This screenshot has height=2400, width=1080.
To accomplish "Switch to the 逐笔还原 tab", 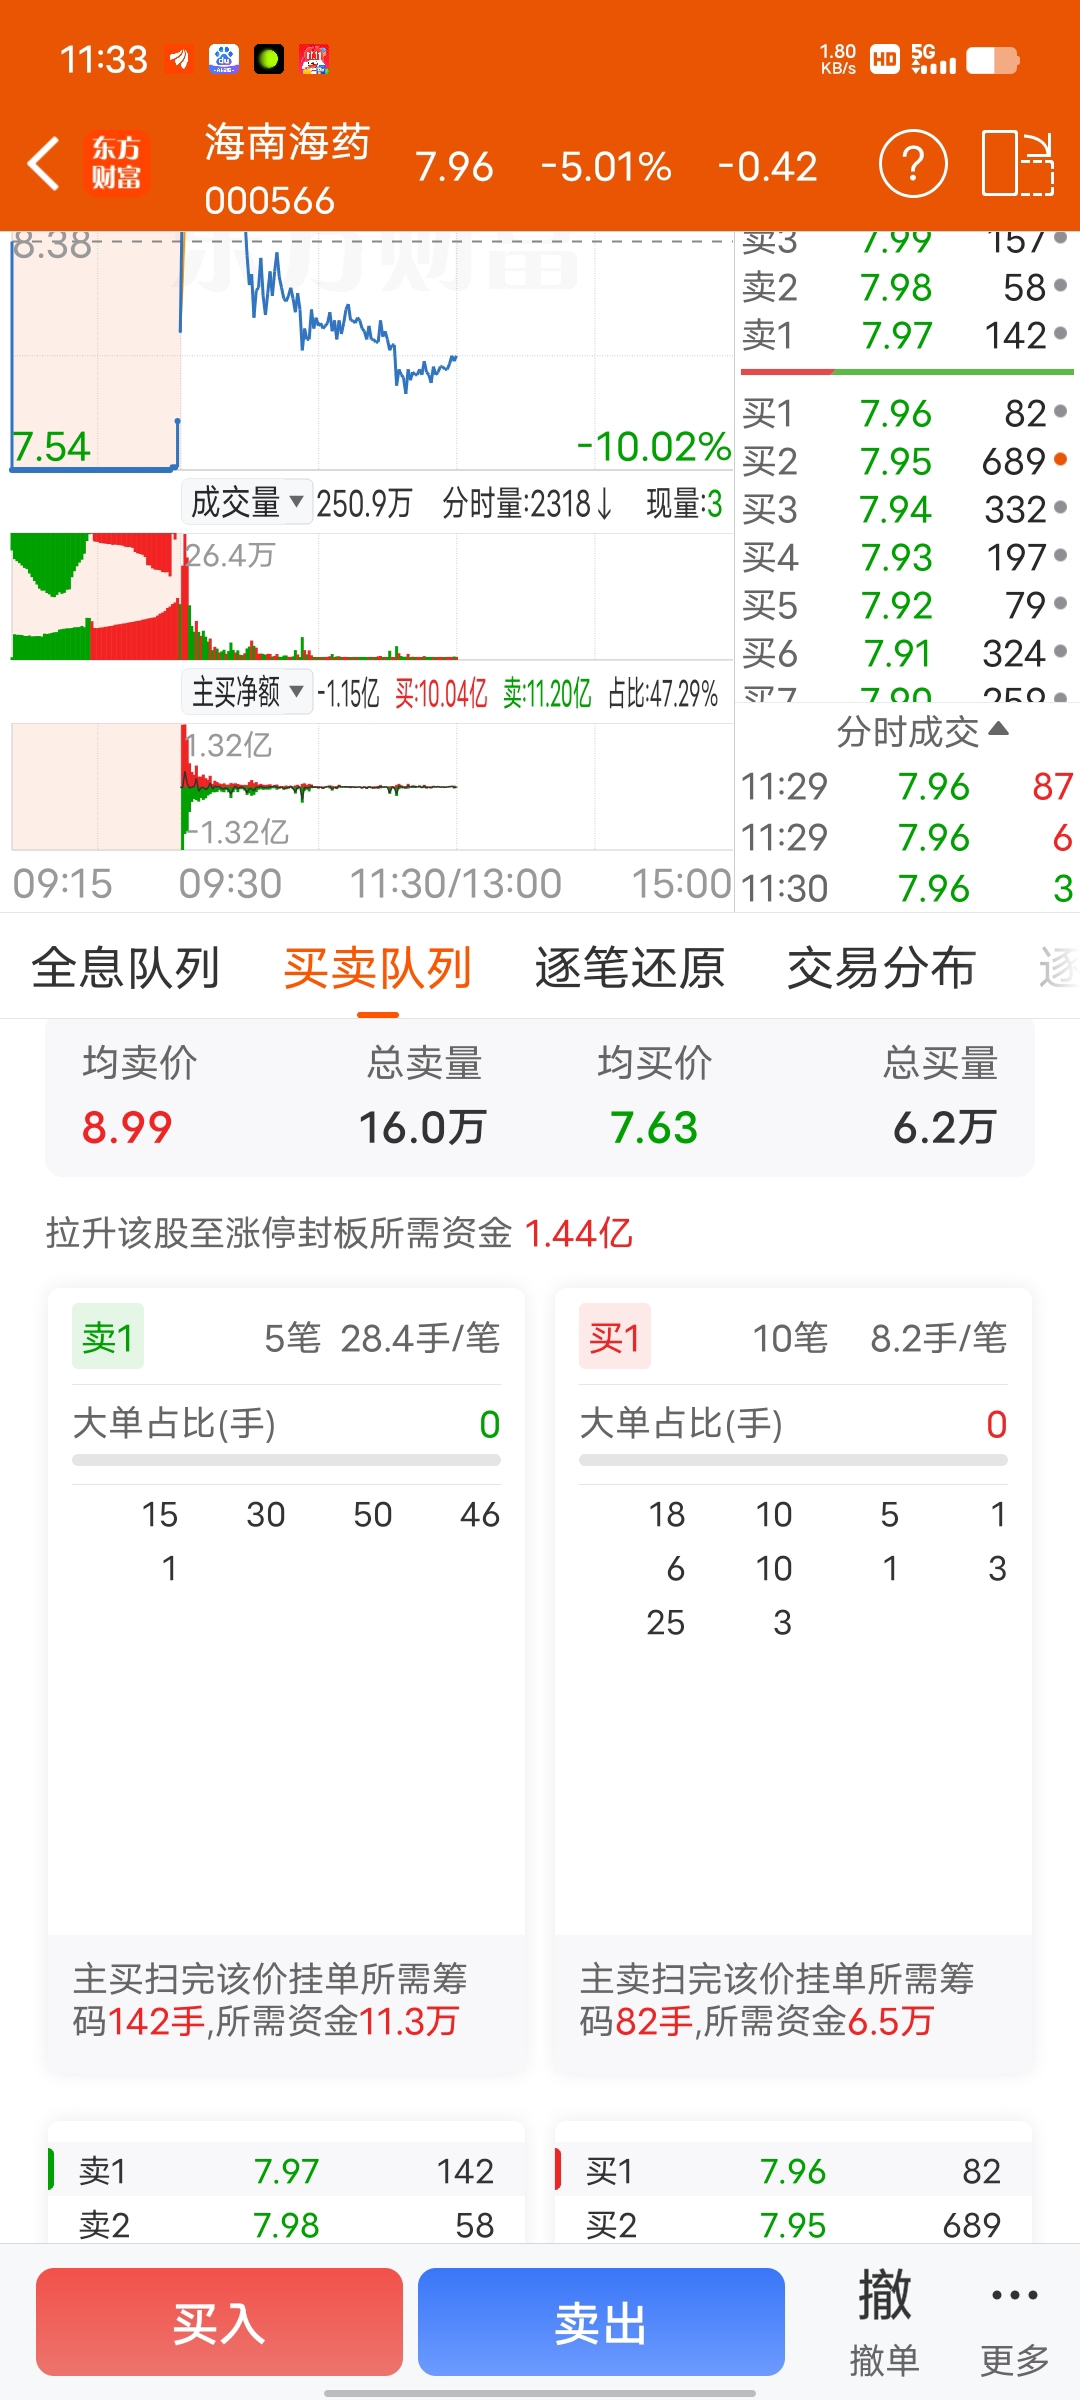I will point(630,968).
